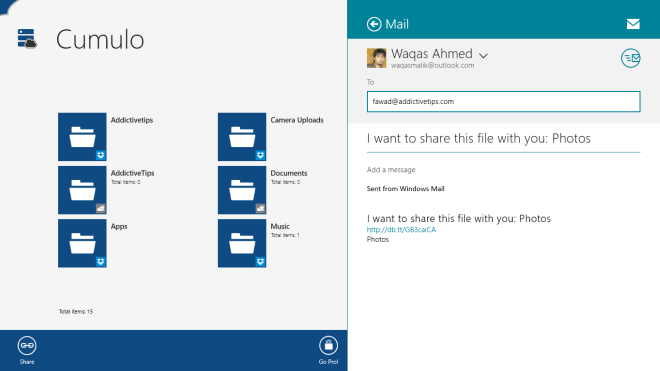Send the email with the send icon
Image resolution: width=660 pixels, height=371 pixels.
pos(631,58)
